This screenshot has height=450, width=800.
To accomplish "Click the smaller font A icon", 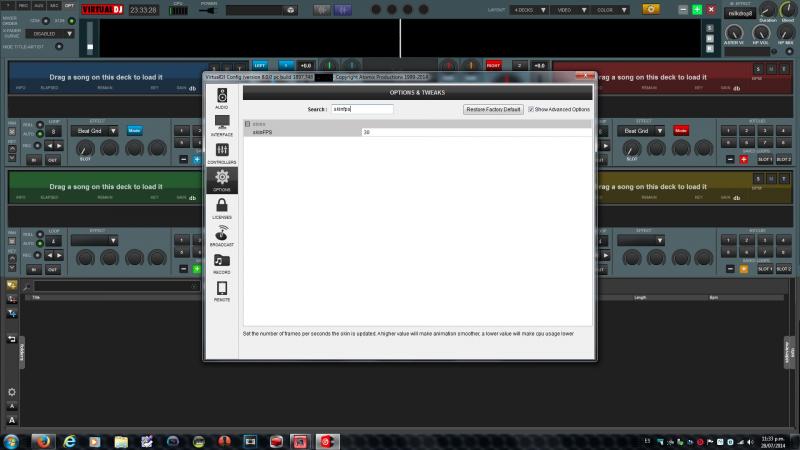I will [11, 406].
